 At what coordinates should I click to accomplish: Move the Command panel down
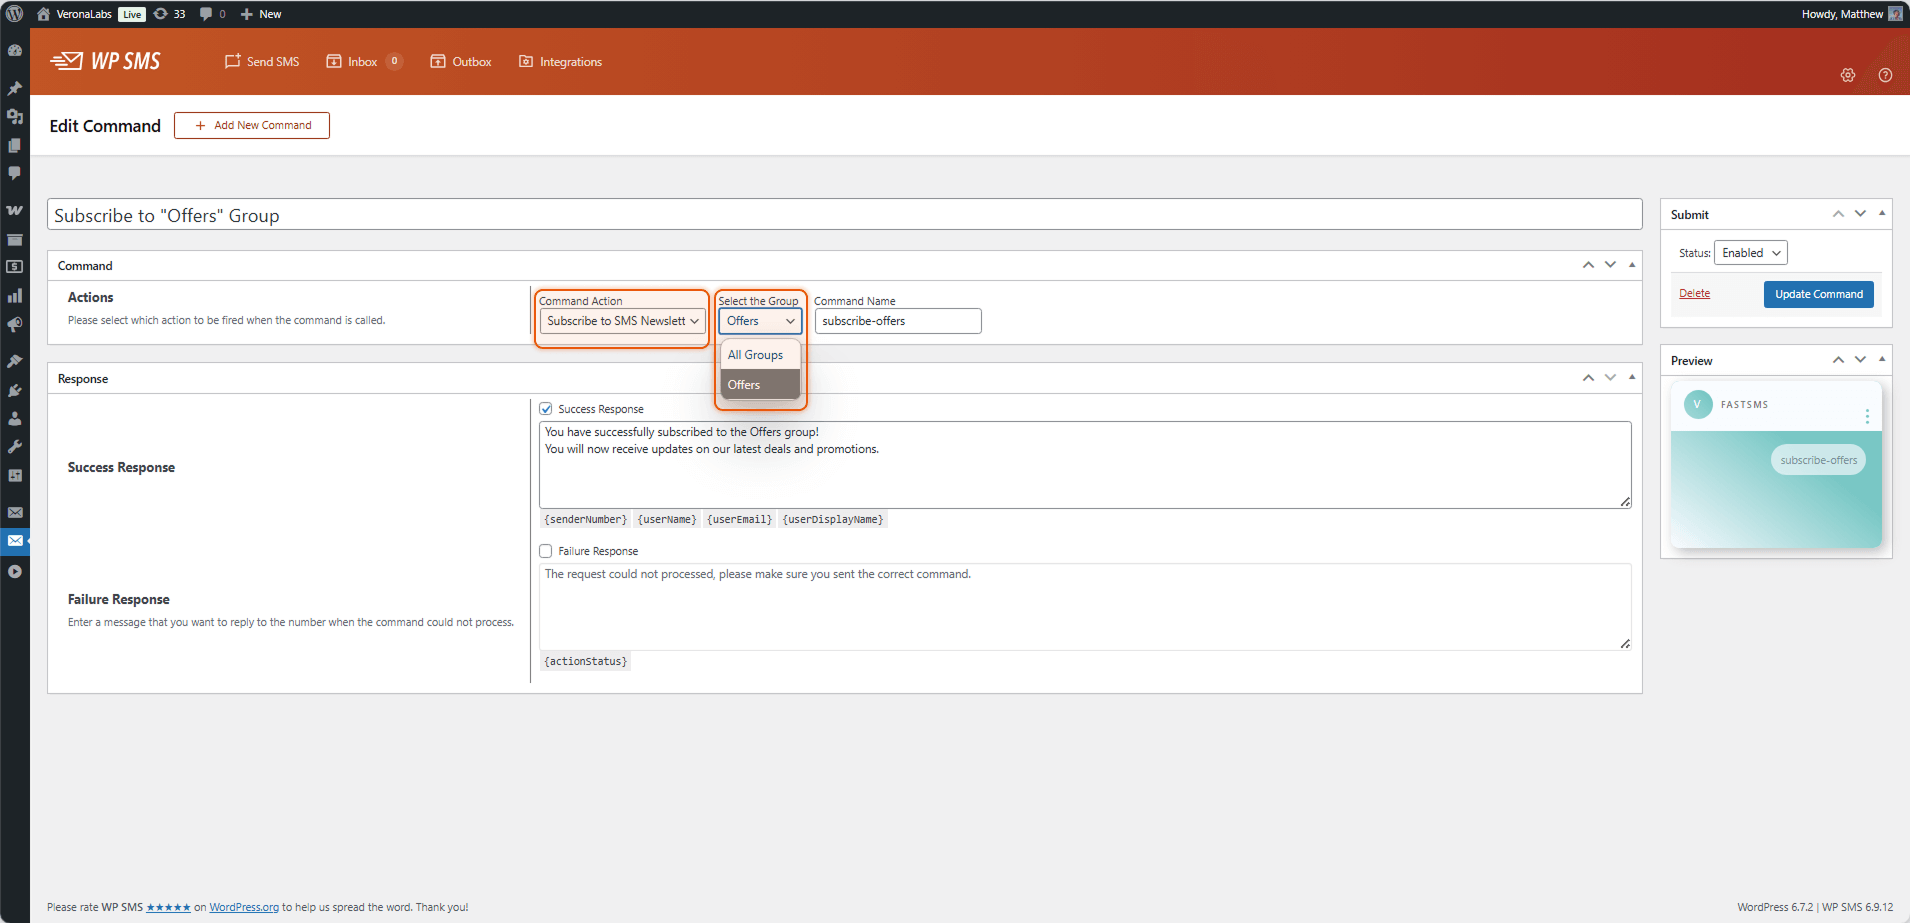tap(1610, 265)
